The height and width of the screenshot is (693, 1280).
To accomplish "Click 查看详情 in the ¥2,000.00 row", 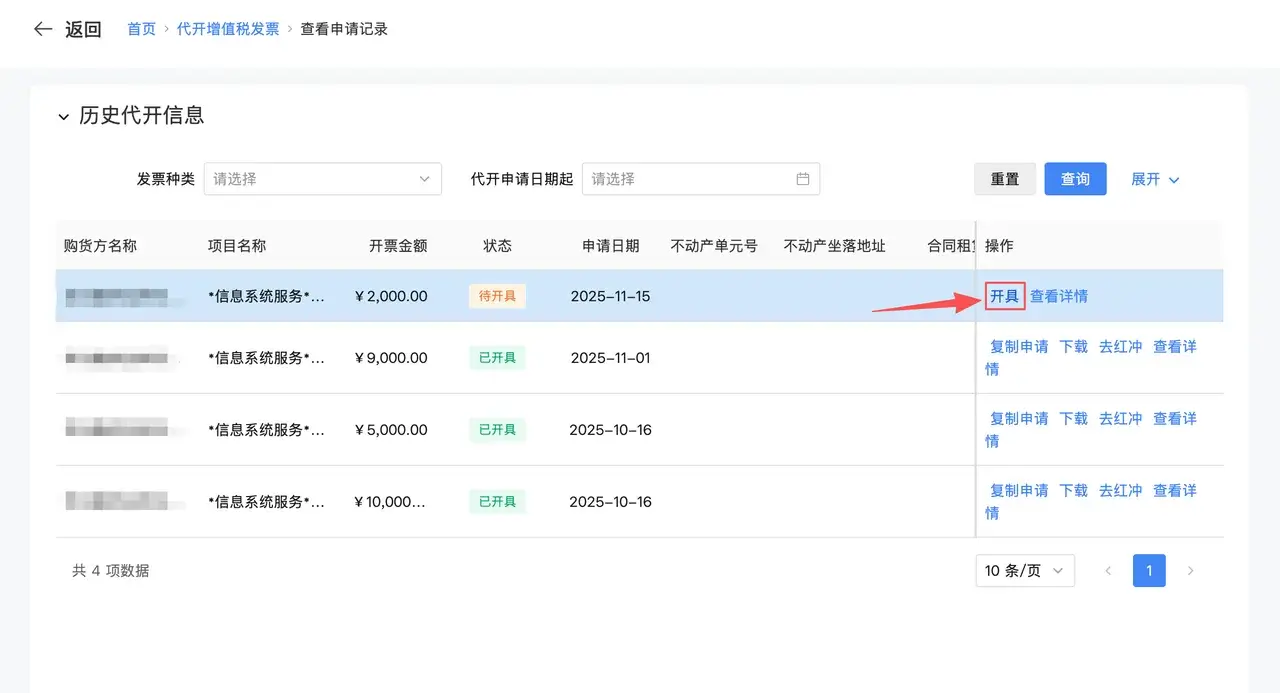I will coord(1059,296).
